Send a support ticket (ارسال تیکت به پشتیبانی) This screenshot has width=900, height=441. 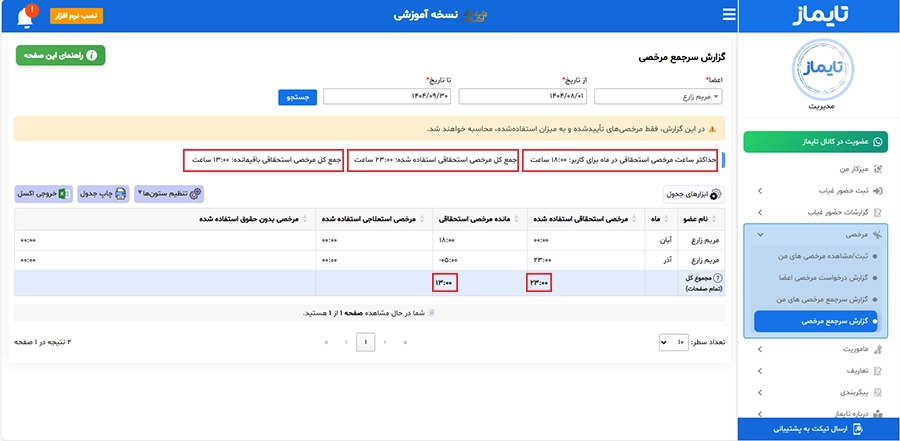point(818,429)
